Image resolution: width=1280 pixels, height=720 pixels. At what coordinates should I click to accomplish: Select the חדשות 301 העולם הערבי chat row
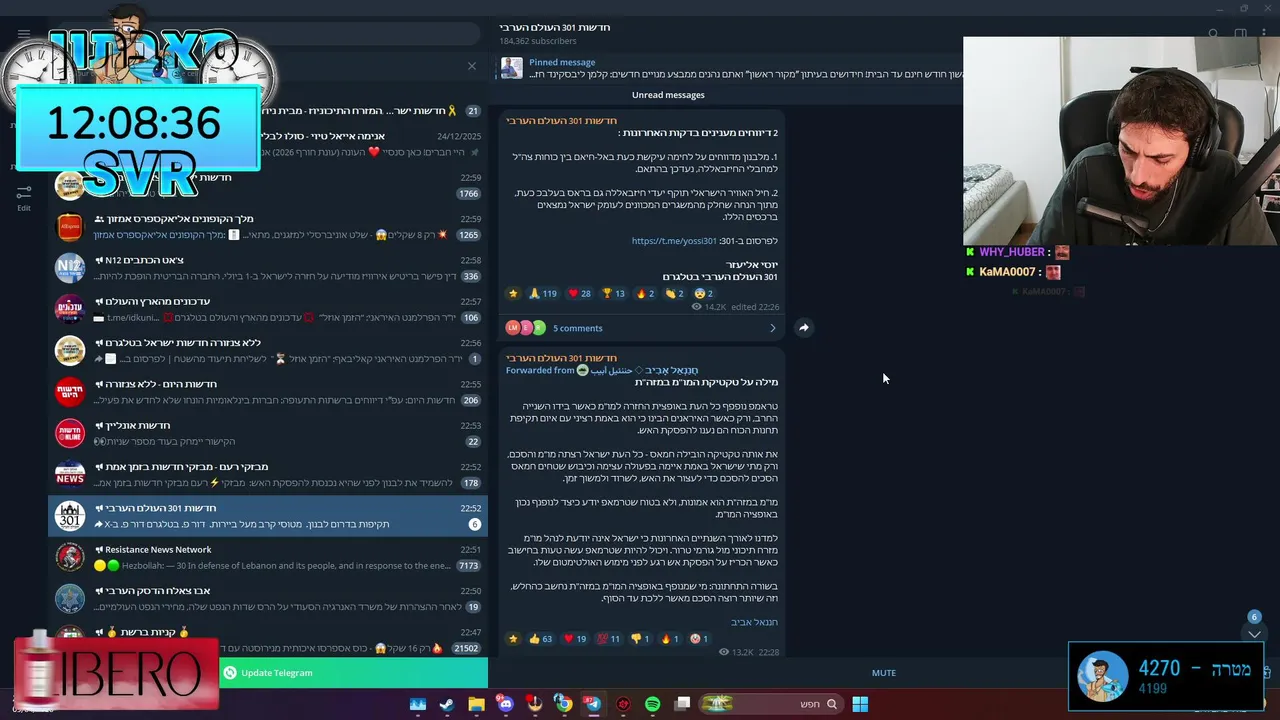click(268, 516)
